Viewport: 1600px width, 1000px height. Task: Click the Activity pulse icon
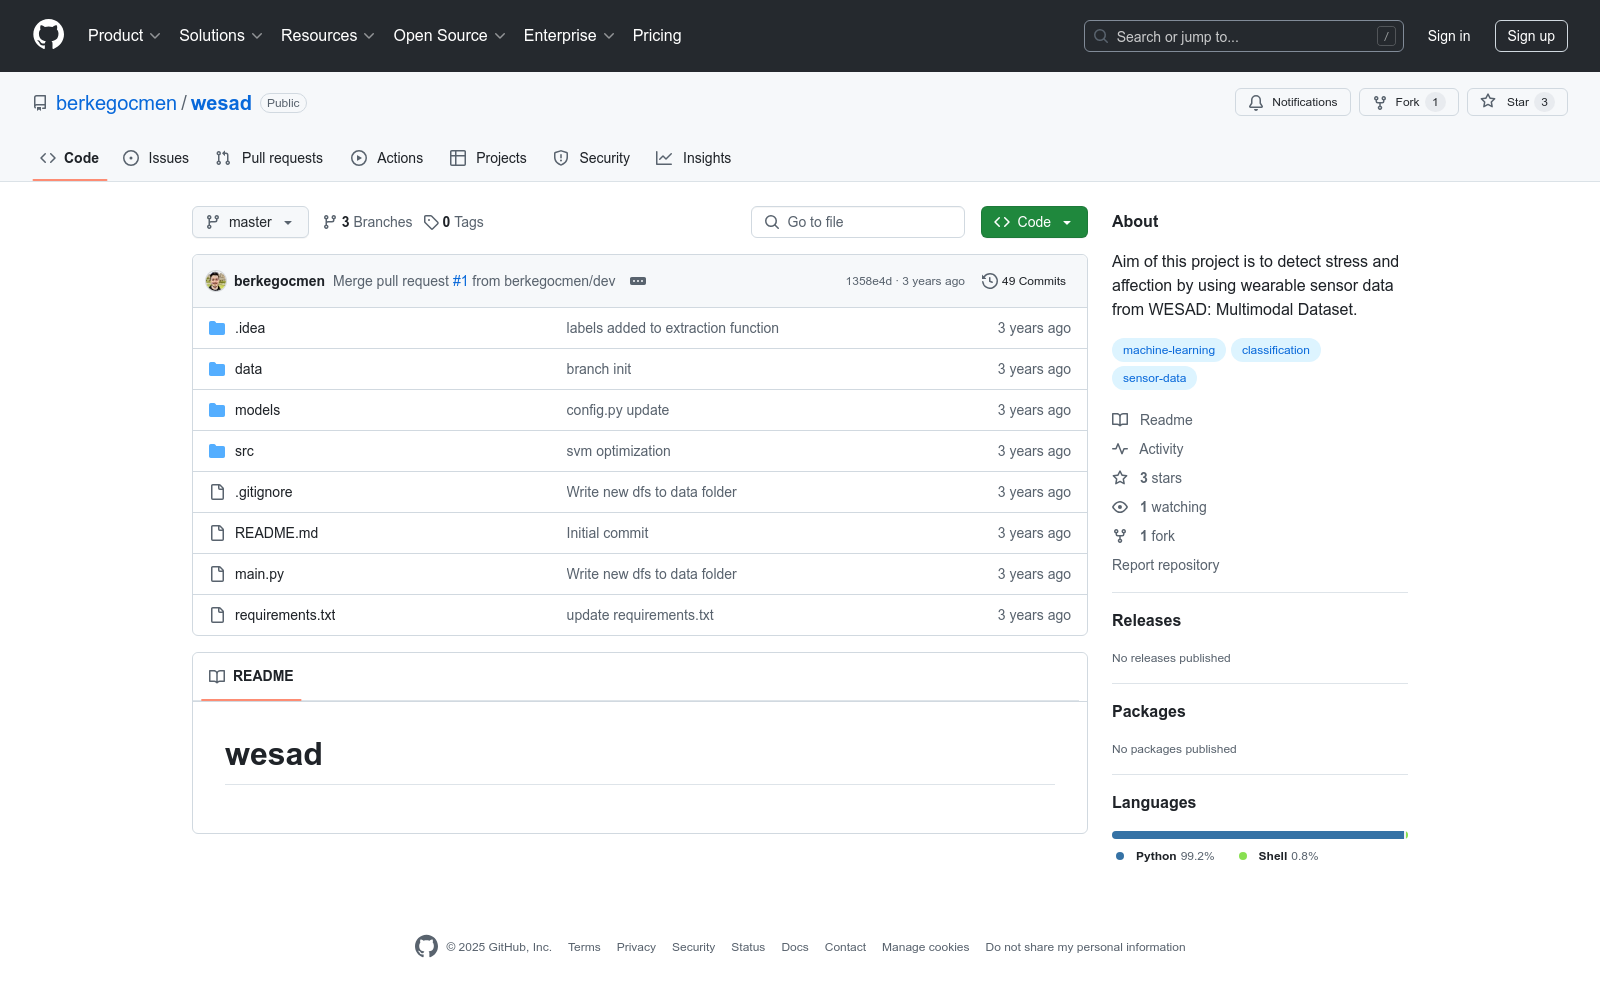click(1120, 449)
